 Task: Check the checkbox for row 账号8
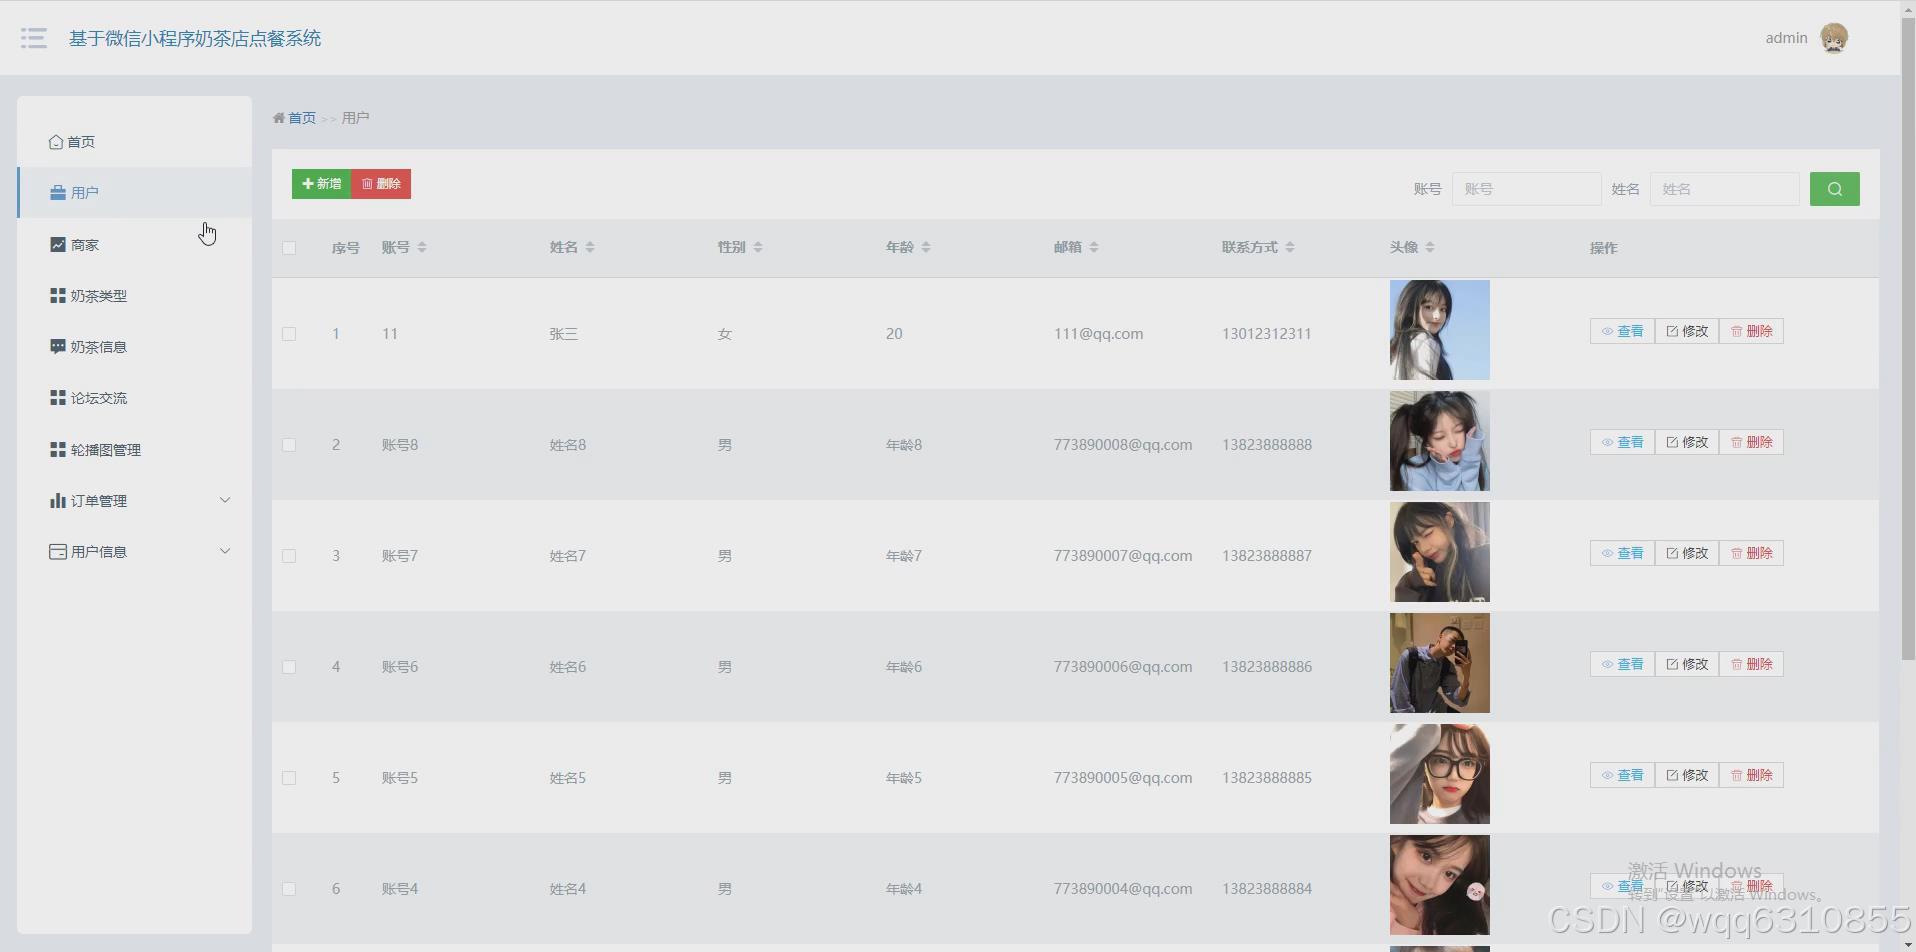coord(289,445)
